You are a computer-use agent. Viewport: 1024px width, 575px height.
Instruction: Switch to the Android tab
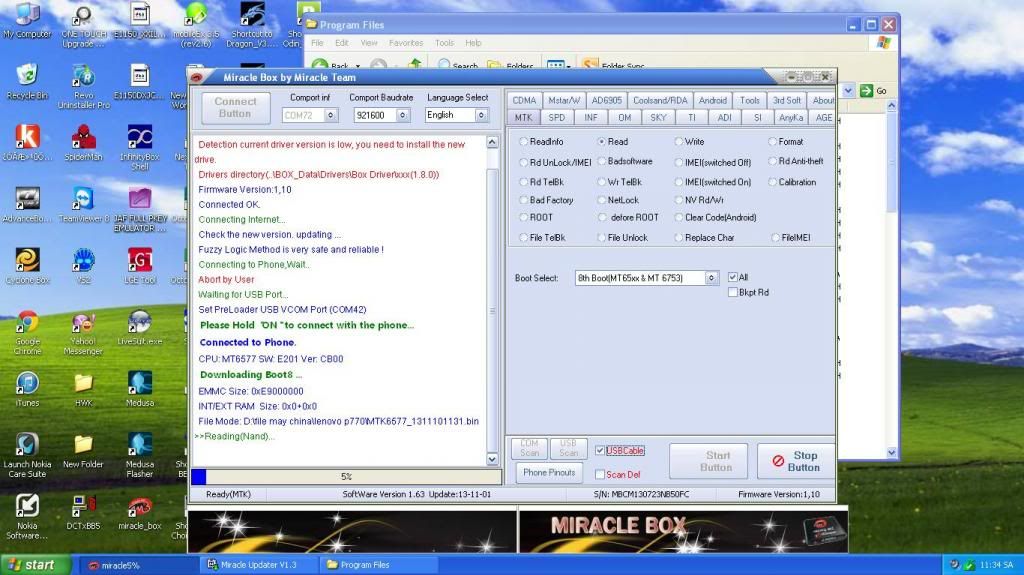coord(712,100)
